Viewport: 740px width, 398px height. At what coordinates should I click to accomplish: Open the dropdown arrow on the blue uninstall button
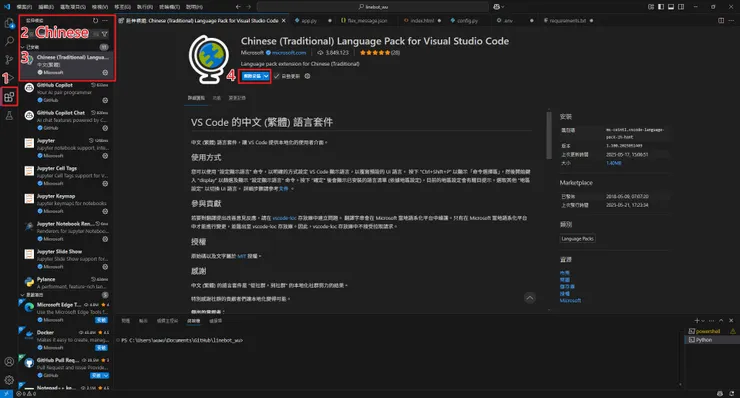pyautogui.click(x=266, y=76)
